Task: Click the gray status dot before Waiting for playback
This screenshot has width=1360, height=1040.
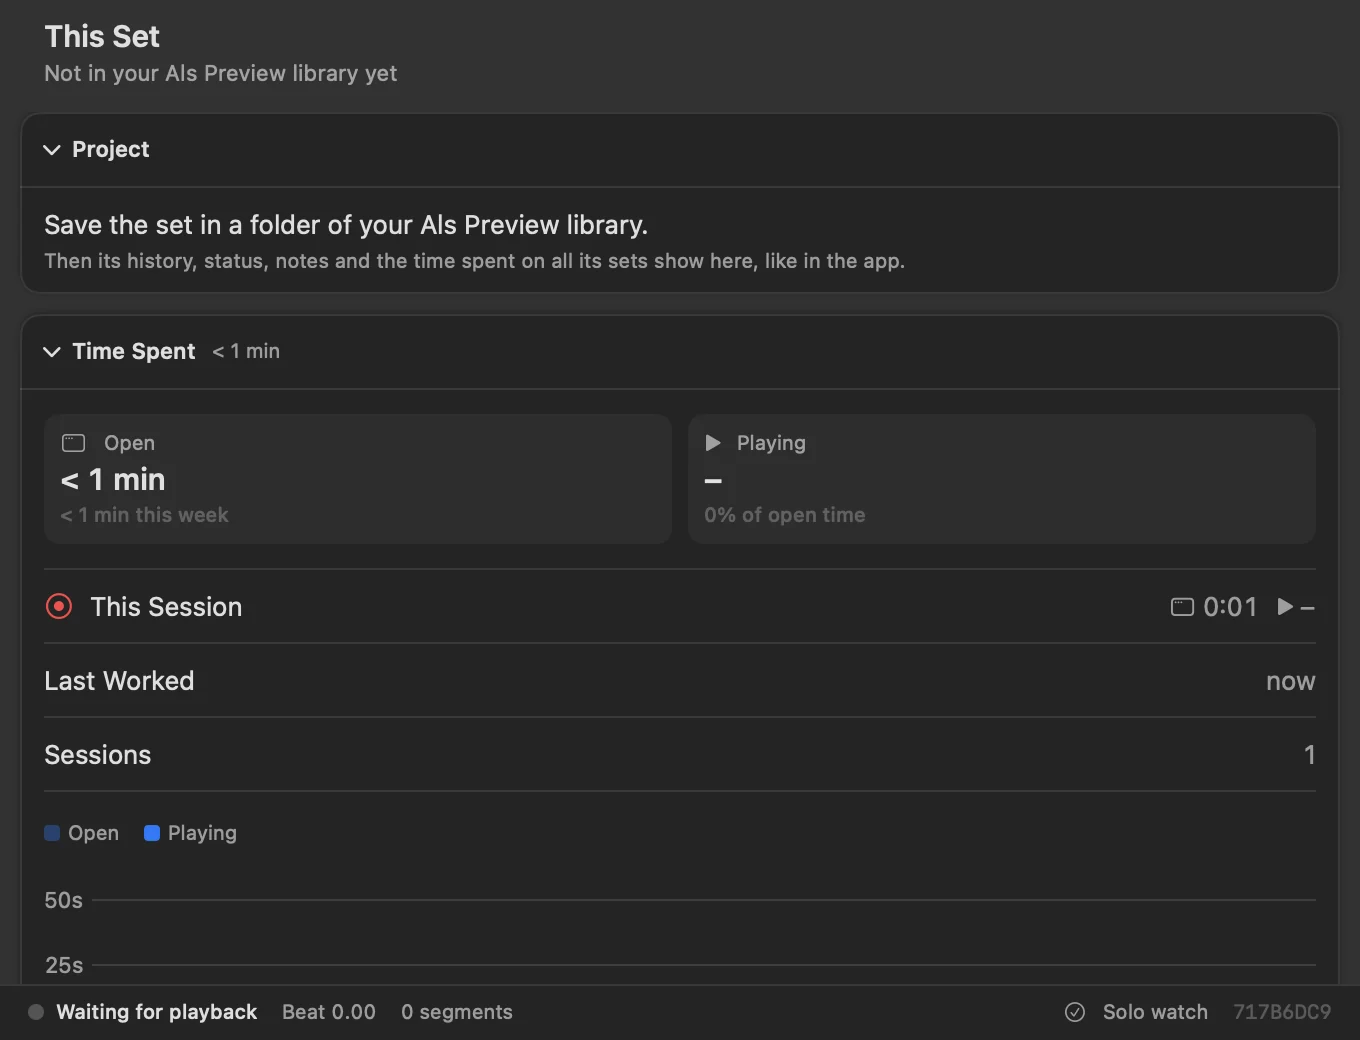Action: (x=36, y=1012)
